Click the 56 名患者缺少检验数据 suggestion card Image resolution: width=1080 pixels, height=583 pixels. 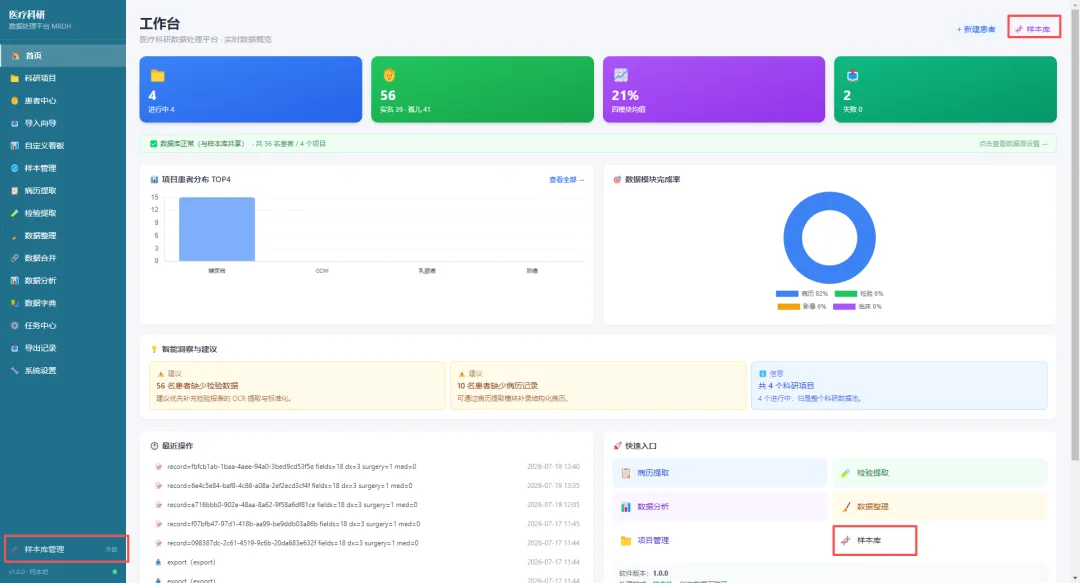coord(297,386)
